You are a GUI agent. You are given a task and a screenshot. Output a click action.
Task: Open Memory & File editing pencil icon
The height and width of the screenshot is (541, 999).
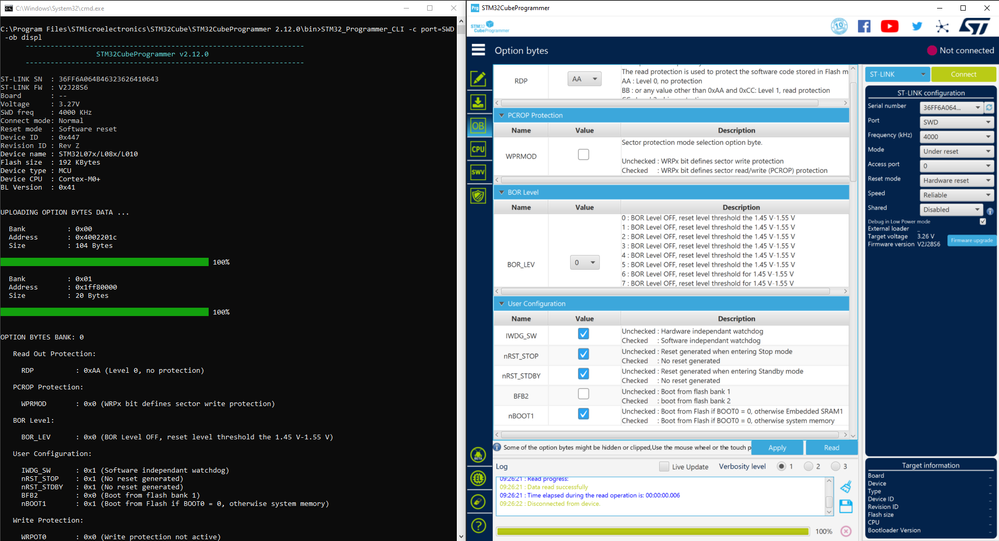tap(478, 78)
